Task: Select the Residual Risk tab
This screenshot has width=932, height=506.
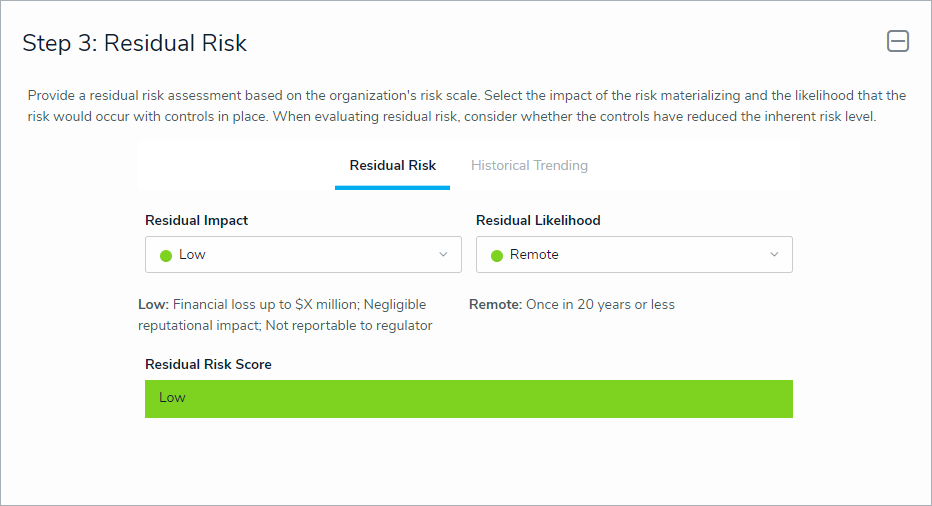Action: pos(392,165)
